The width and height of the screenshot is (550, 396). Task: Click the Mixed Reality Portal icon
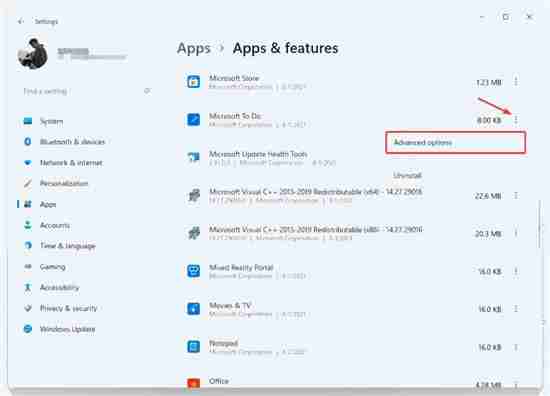click(x=193, y=271)
